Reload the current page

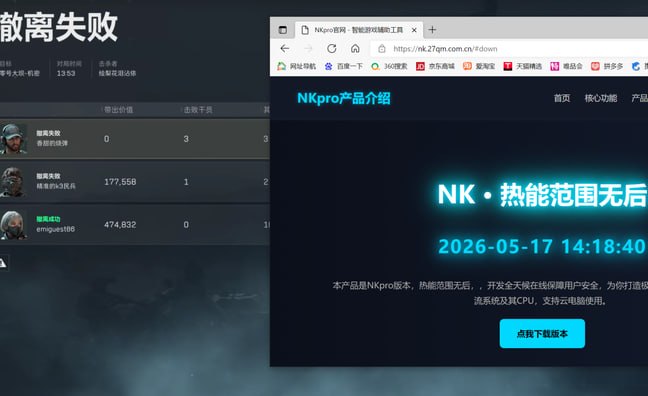[331, 48]
